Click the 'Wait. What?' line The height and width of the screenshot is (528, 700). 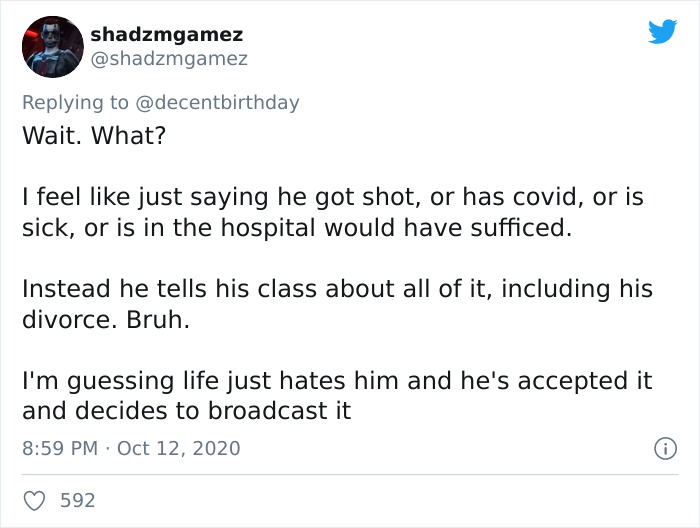tap(94, 135)
